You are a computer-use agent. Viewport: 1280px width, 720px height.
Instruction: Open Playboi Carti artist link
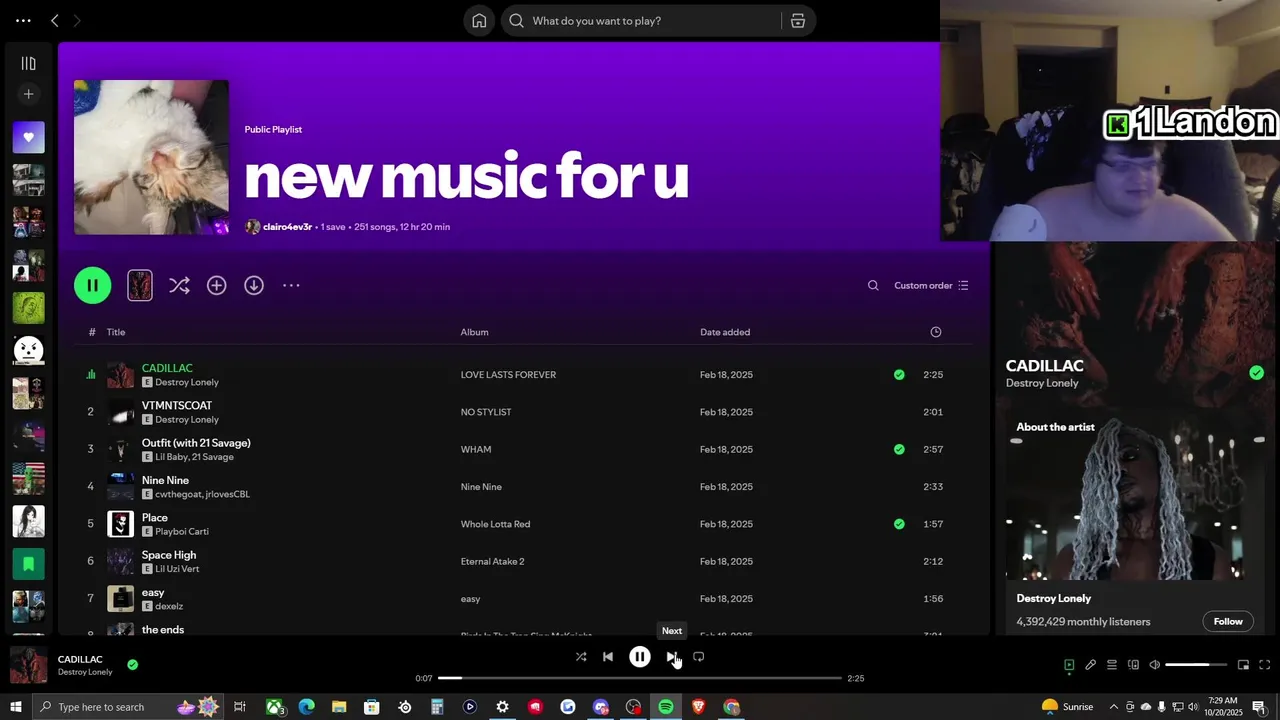tap(182, 531)
